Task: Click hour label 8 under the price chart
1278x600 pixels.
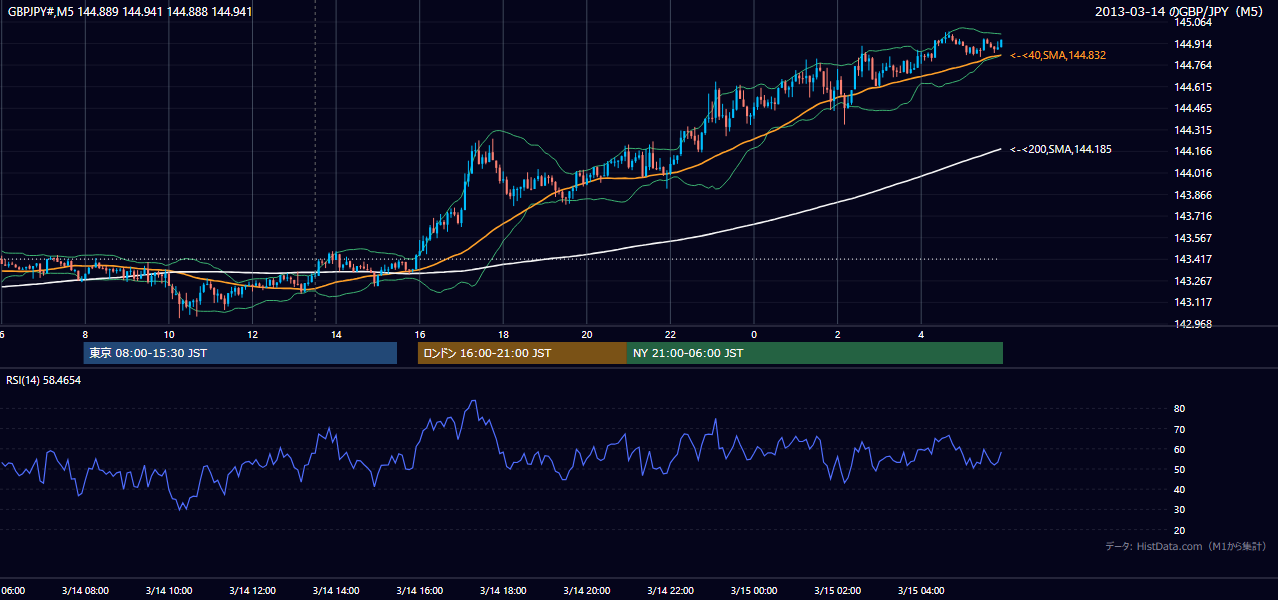Action: [85, 334]
